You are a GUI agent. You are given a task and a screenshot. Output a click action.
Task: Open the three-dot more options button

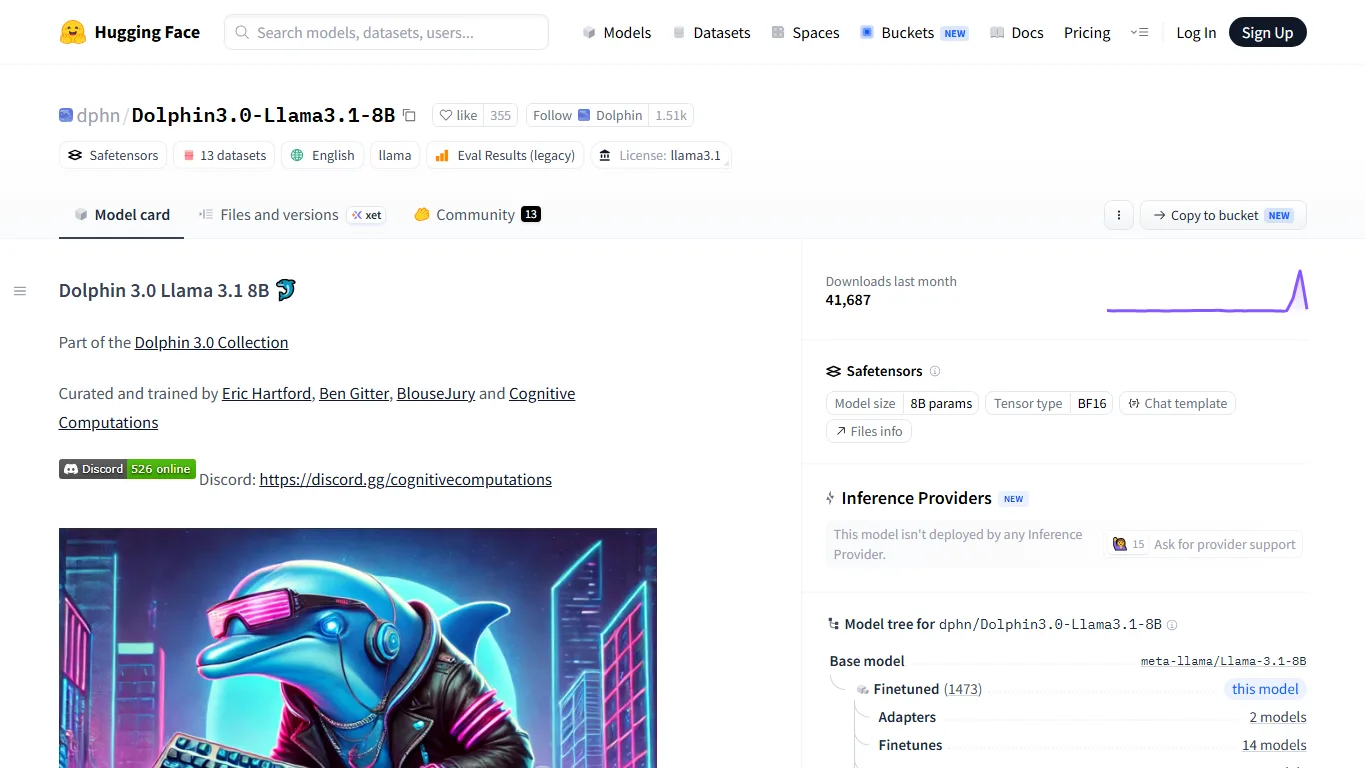pos(1118,215)
